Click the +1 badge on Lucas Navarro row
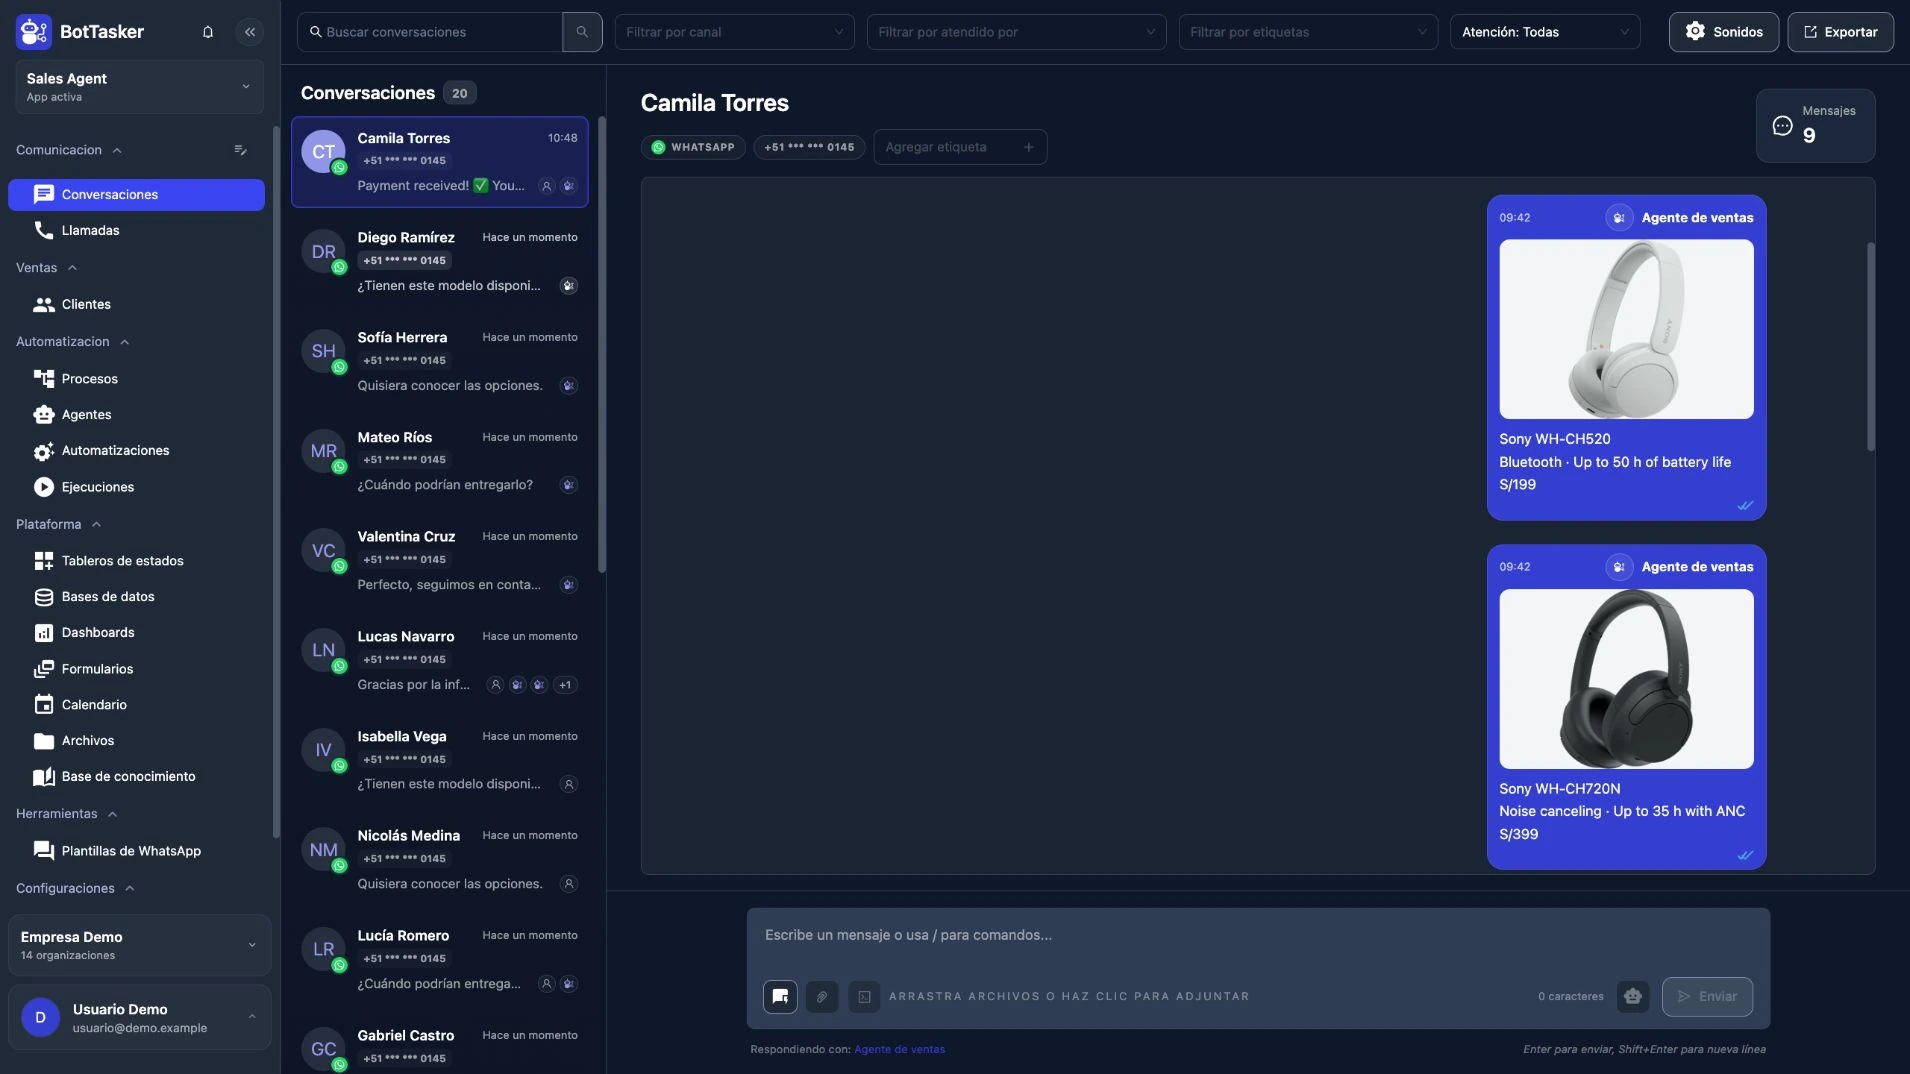This screenshot has width=1910, height=1074. (565, 685)
